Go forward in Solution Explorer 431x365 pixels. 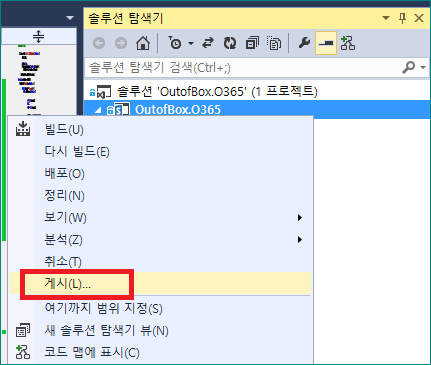pos(121,43)
